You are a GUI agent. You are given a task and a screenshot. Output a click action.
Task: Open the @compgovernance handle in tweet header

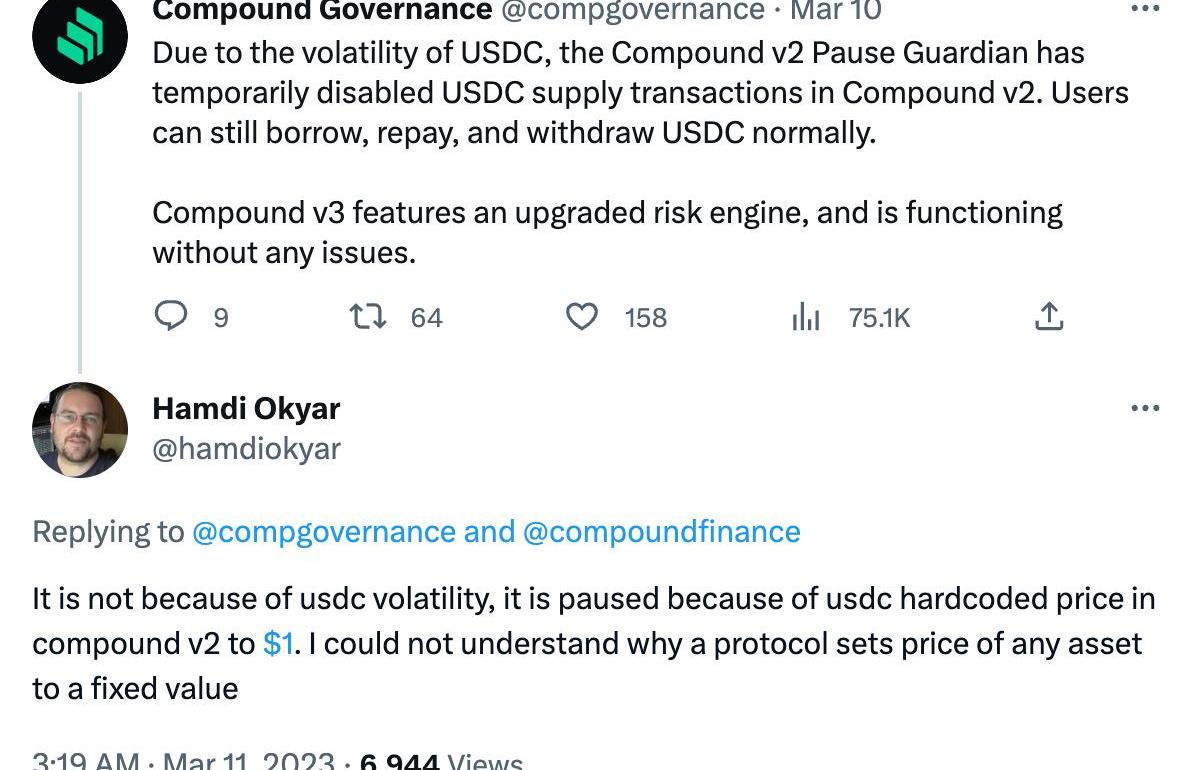tap(633, 11)
